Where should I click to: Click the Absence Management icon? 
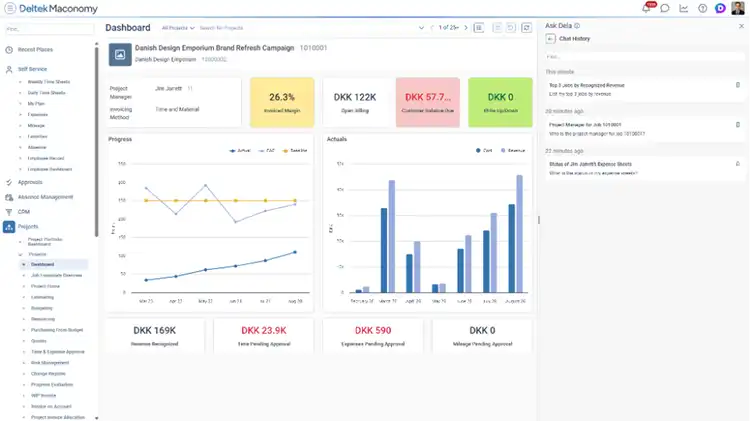click(9, 197)
